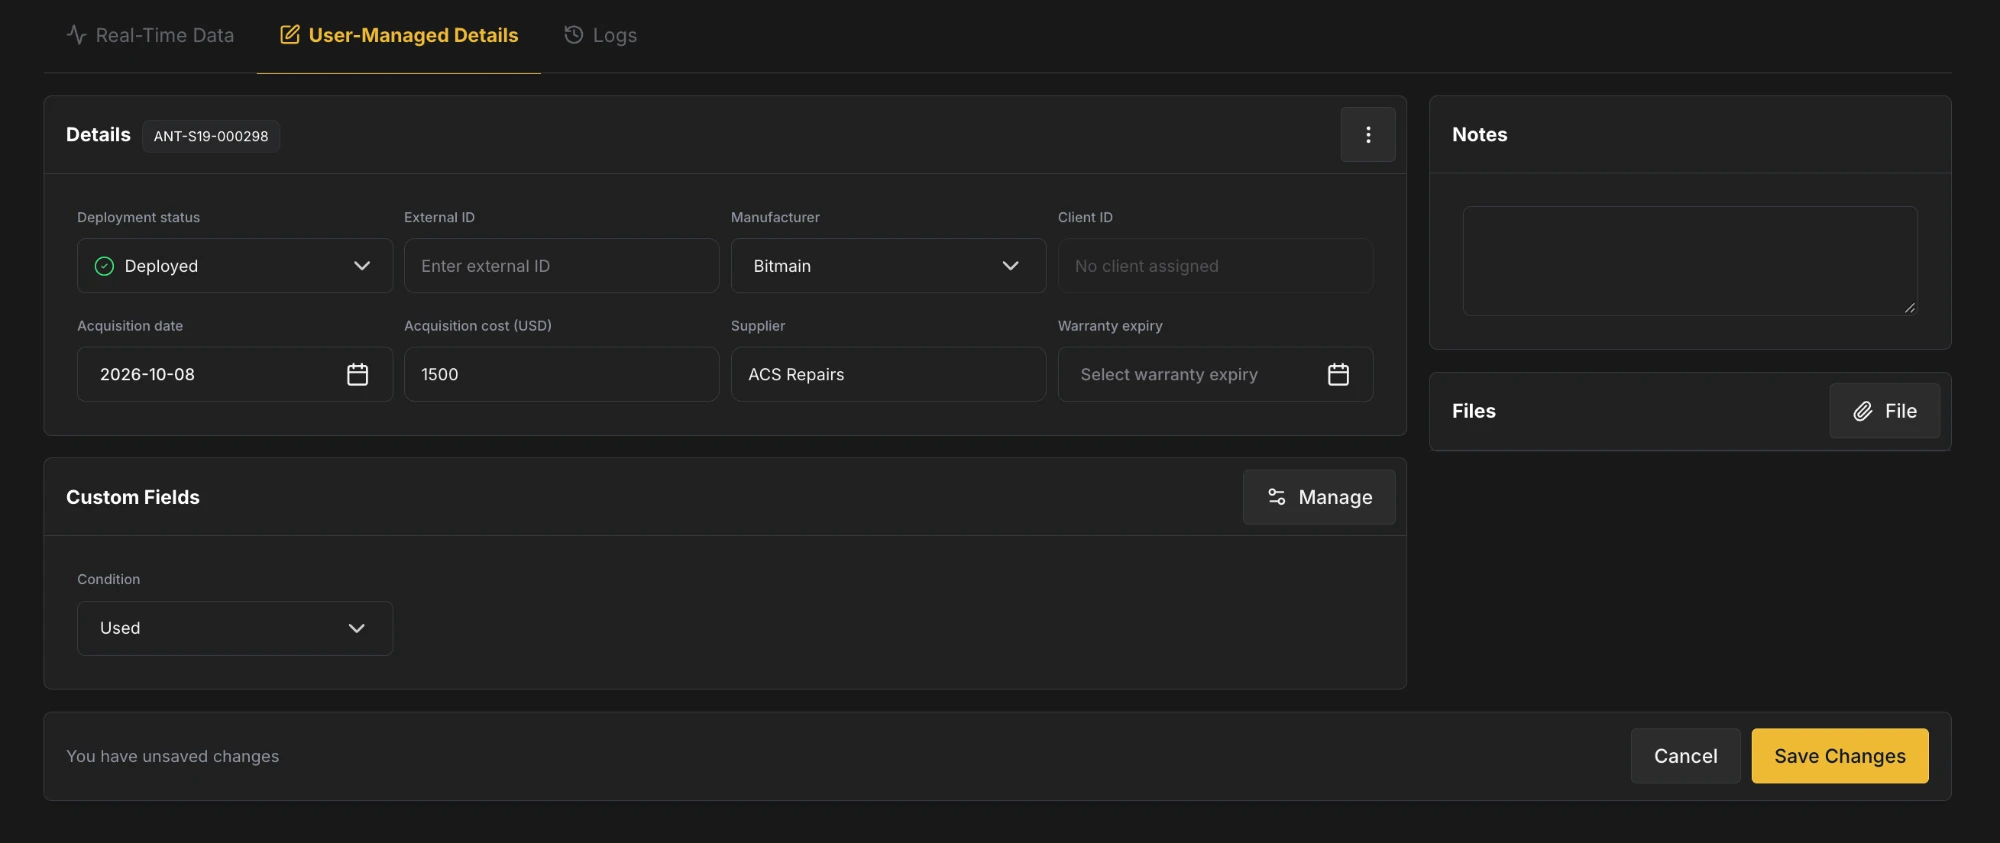Open the Logs tab
The width and height of the screenshot is (2000, 843).
pyautogui.click(x=600, y=35)
